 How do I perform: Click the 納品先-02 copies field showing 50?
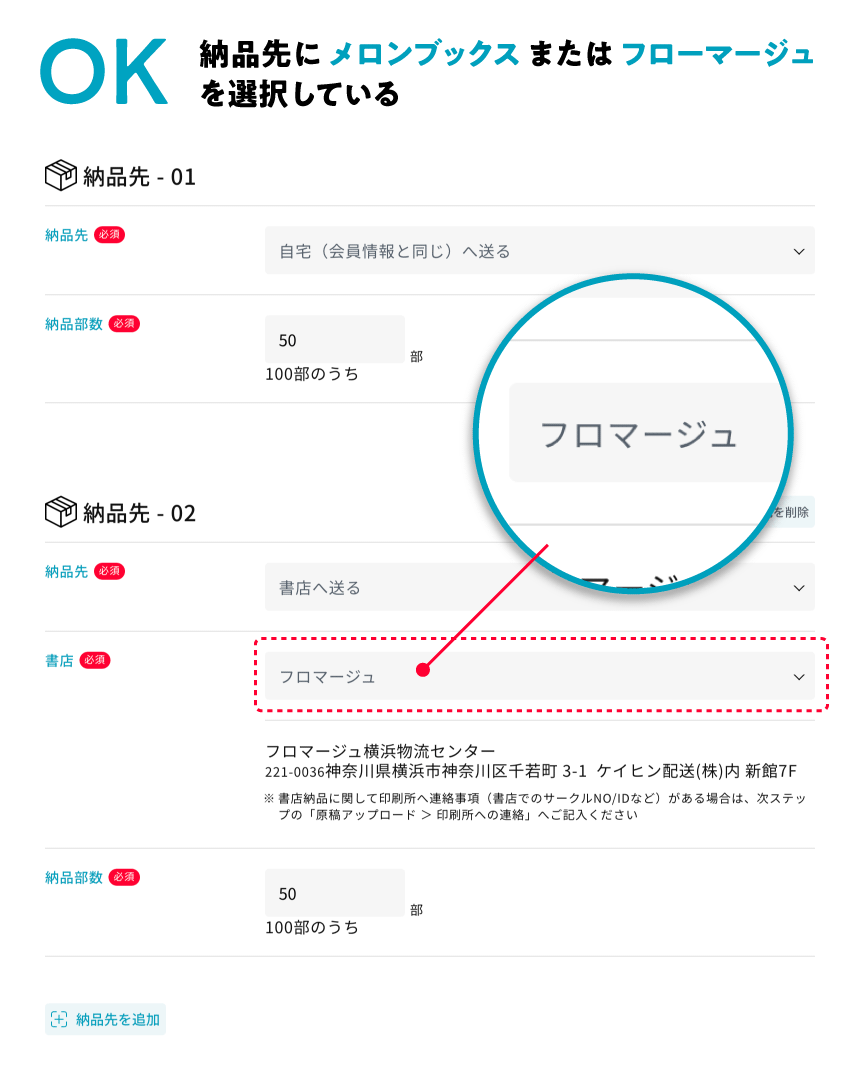334,893
